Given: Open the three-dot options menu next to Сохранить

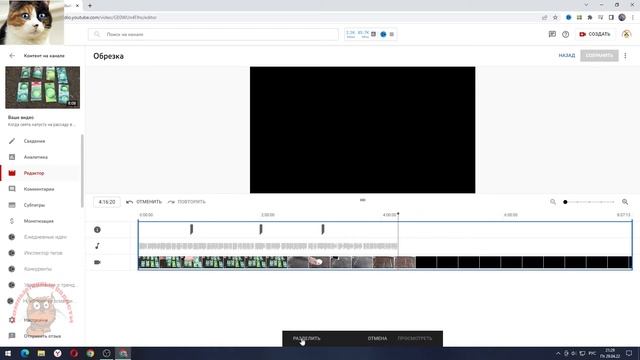Looking at the screenshot, I should pyautogui.click(x=625, y=56).
